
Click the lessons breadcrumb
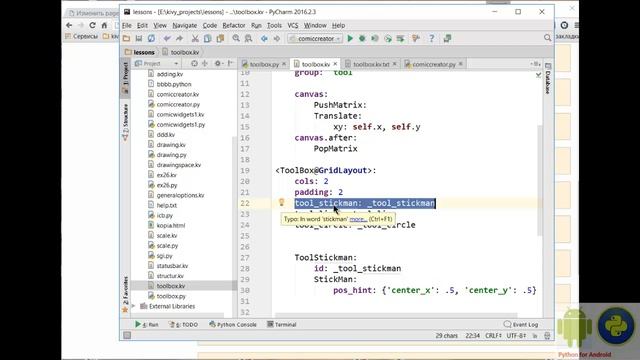140,52
